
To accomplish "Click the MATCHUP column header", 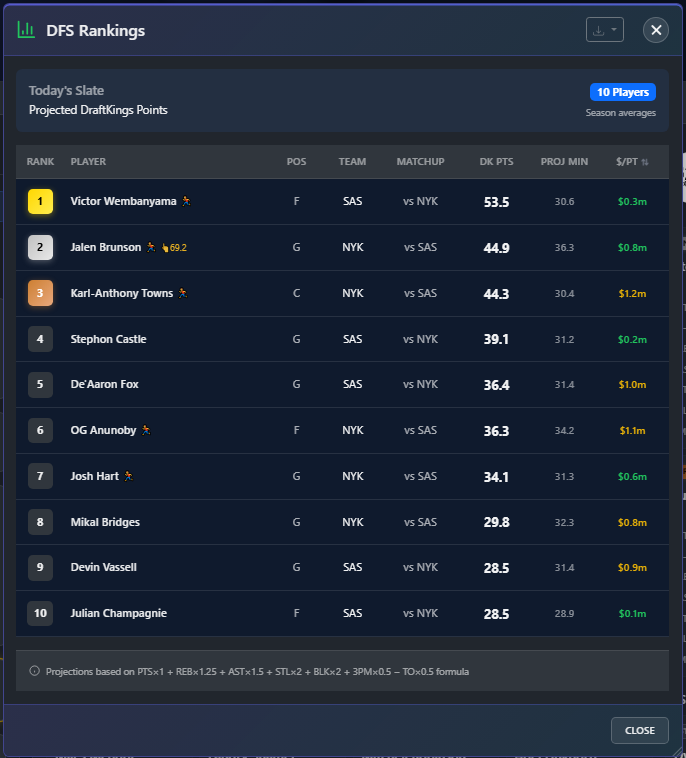I will 420,161.
